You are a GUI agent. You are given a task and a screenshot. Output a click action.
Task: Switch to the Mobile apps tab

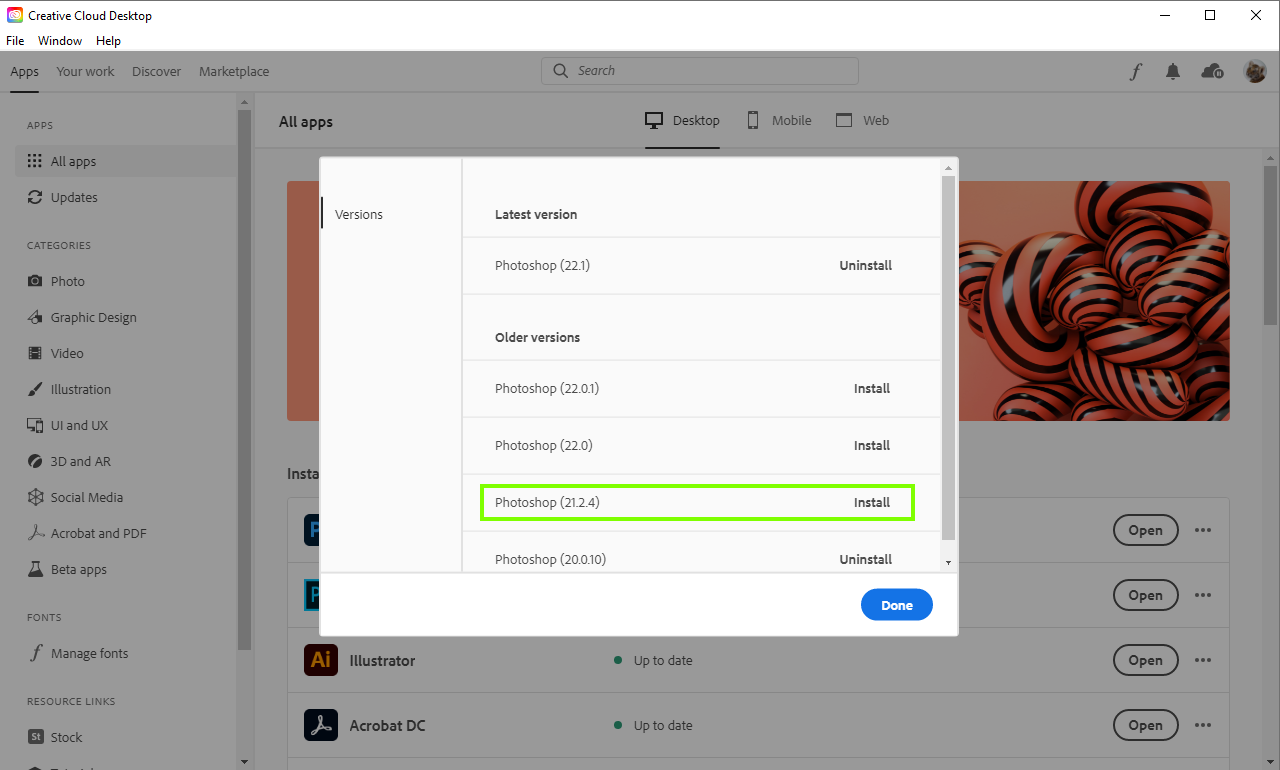click(x=779, y=120)
